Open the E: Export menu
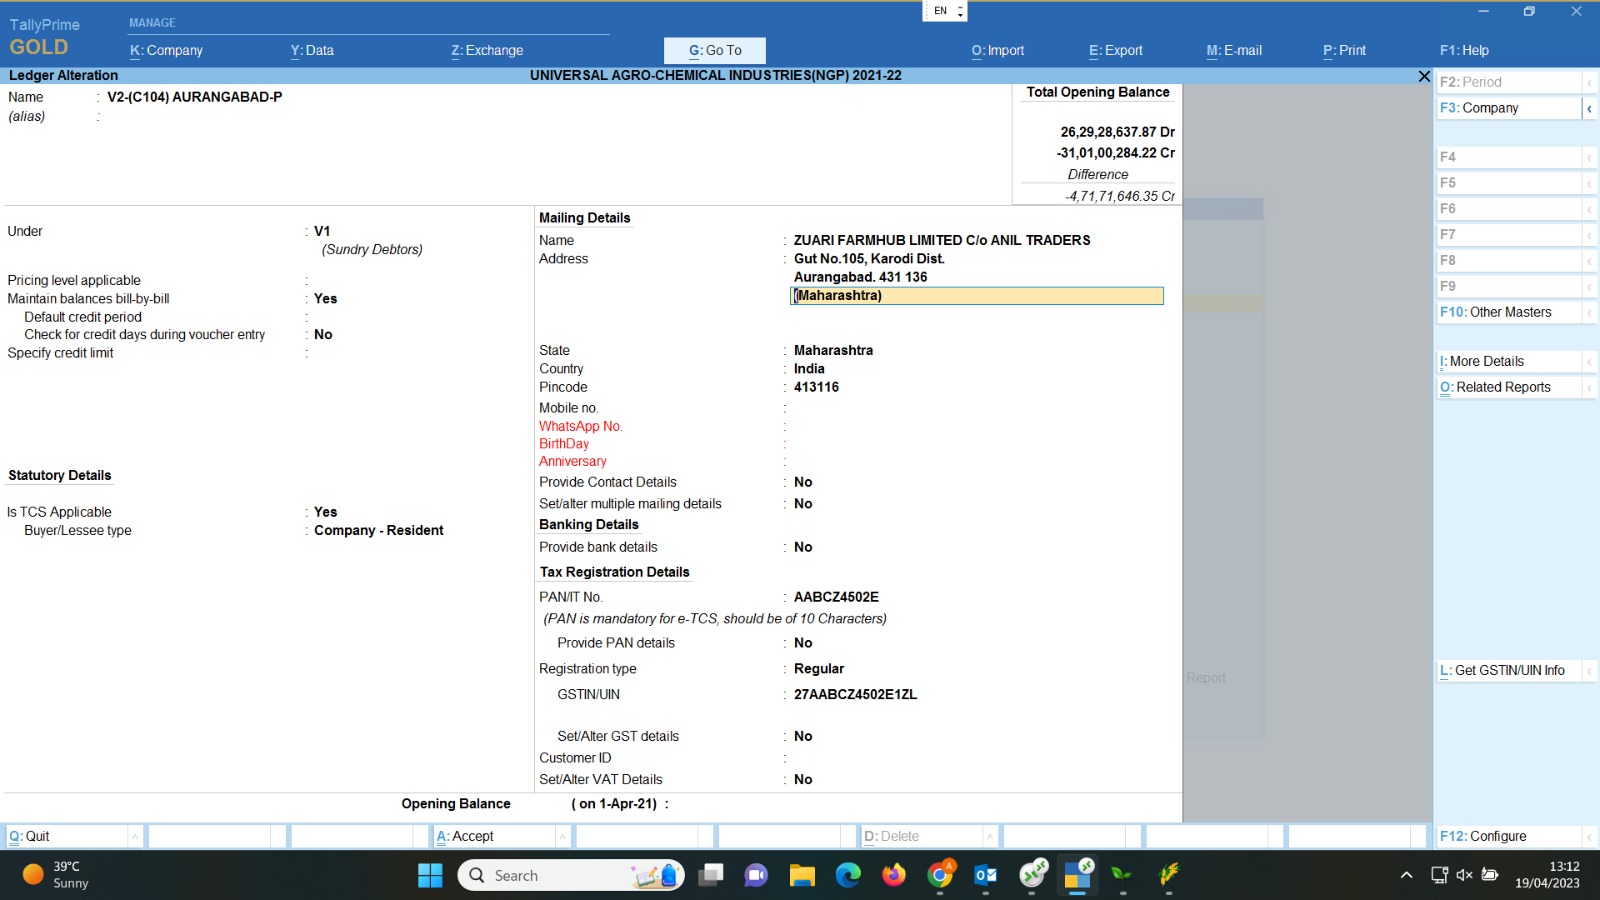This screenshot has height=900, width=1600. coord(1115,50)
